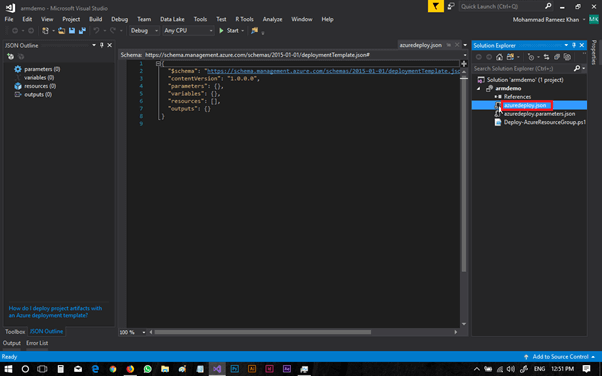Click the Show All Files icon
The height and width of the screenshot is (376, 602).
point(567,57)
